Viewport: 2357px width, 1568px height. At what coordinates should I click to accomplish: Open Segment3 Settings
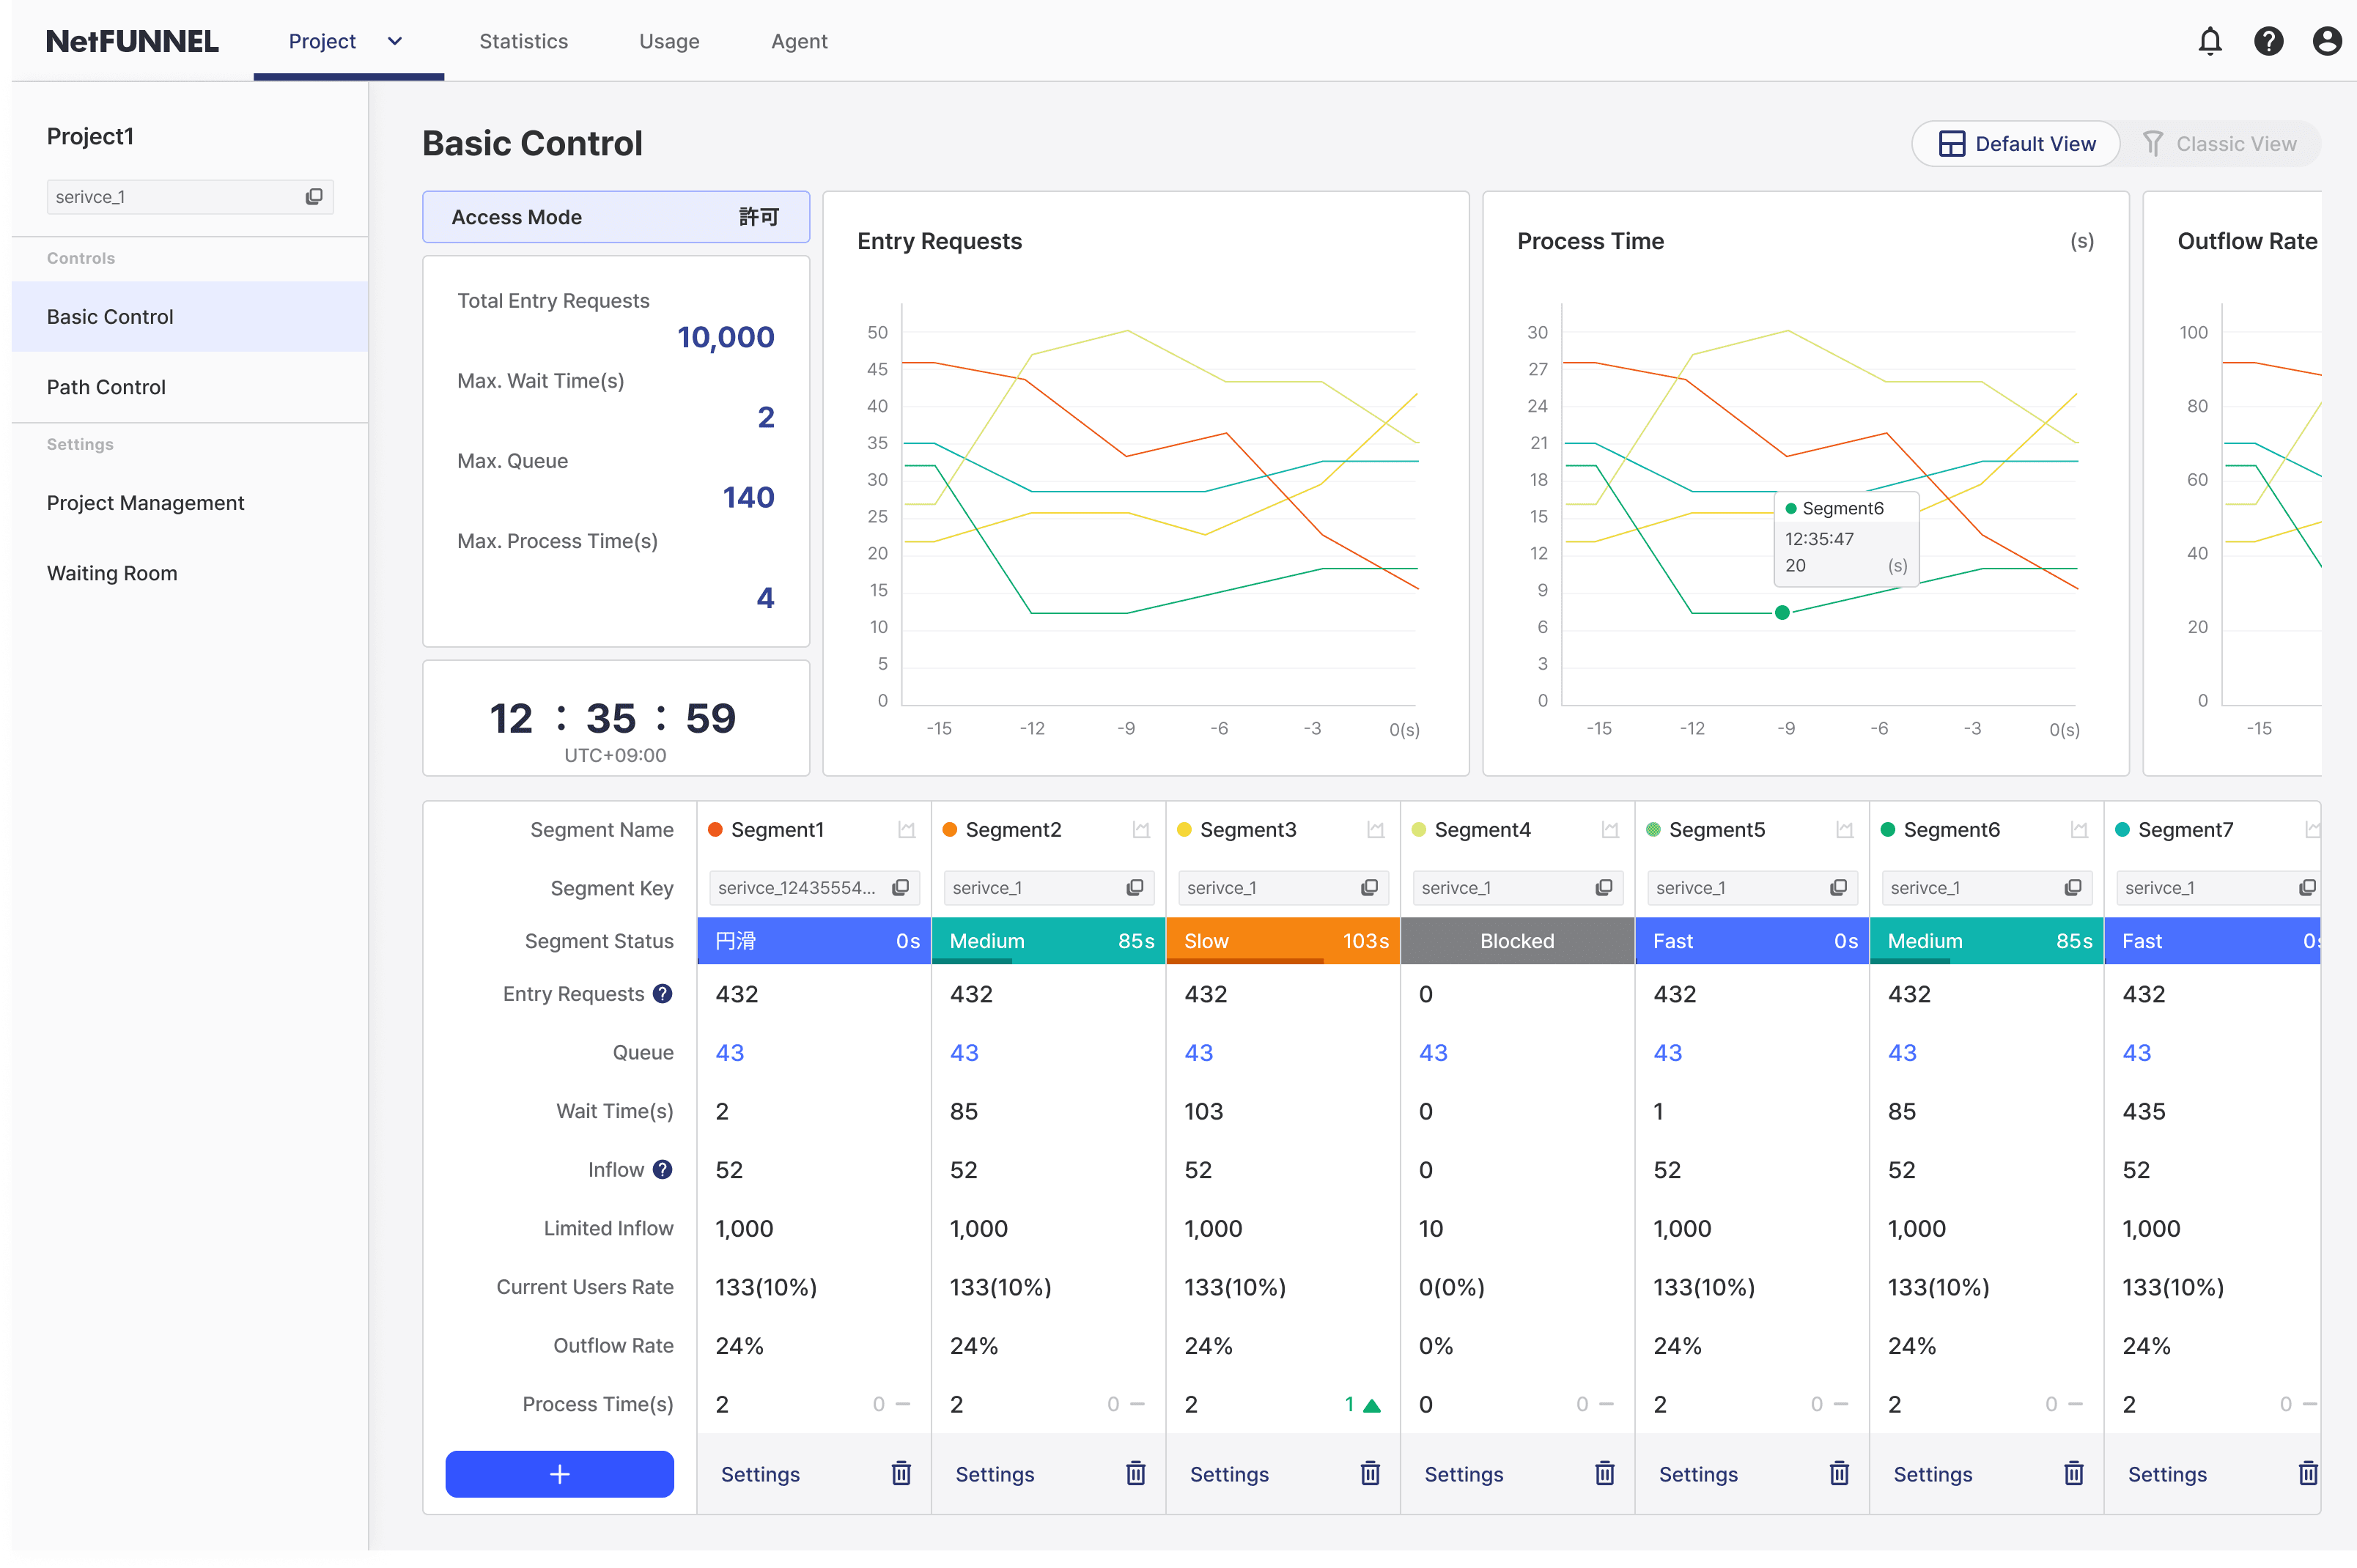click(x=1229, y=1474)
